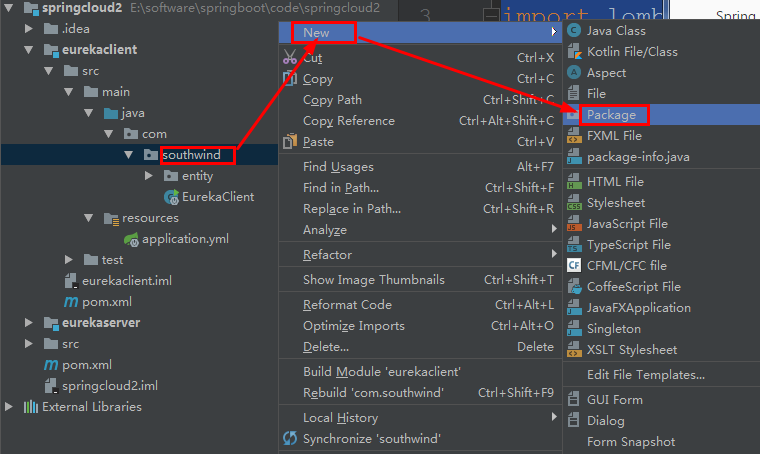Choose Rebuild 'com.southwind'

coord(420,392)
